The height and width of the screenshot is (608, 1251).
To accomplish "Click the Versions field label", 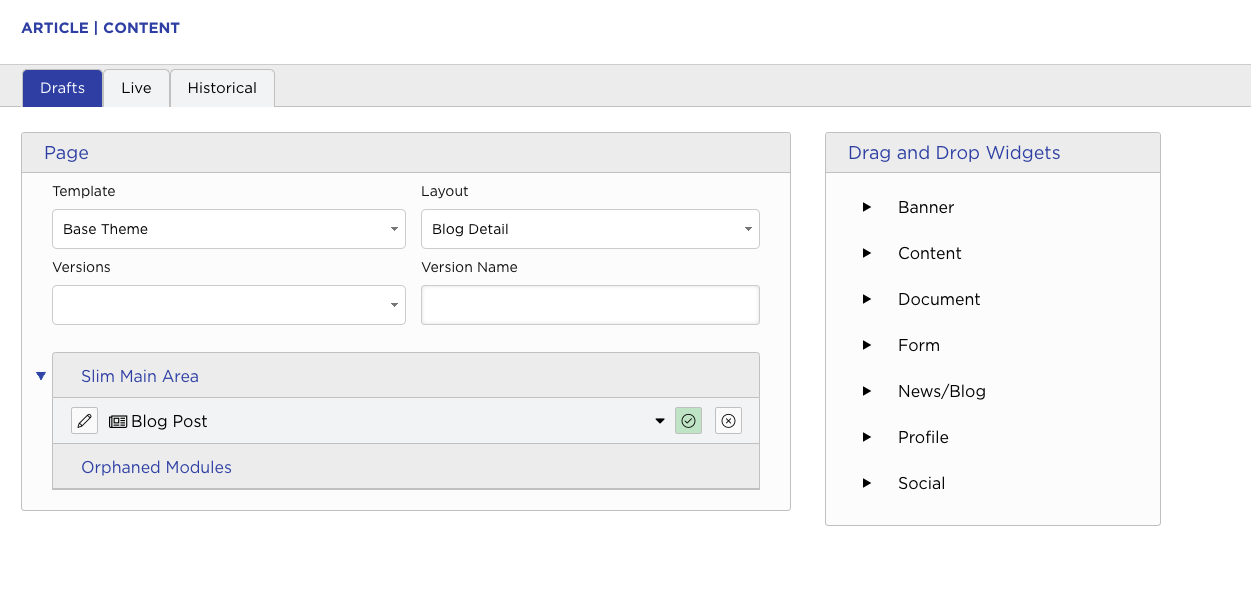I will (x=81, y=267).
